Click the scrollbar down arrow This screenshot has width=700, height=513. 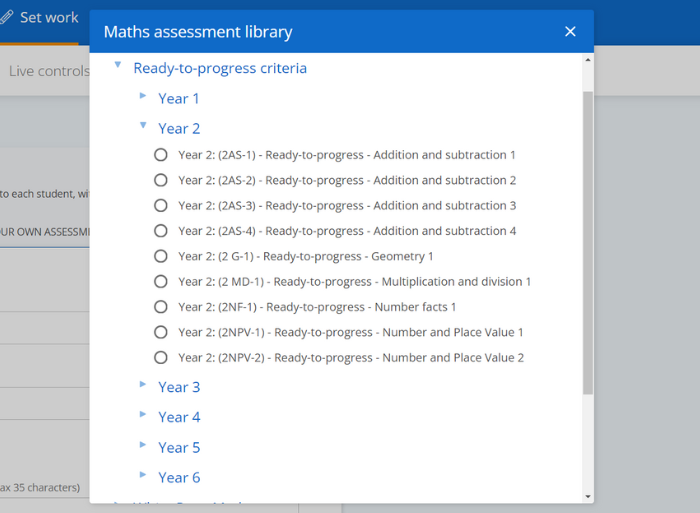[x=588, y=496]
